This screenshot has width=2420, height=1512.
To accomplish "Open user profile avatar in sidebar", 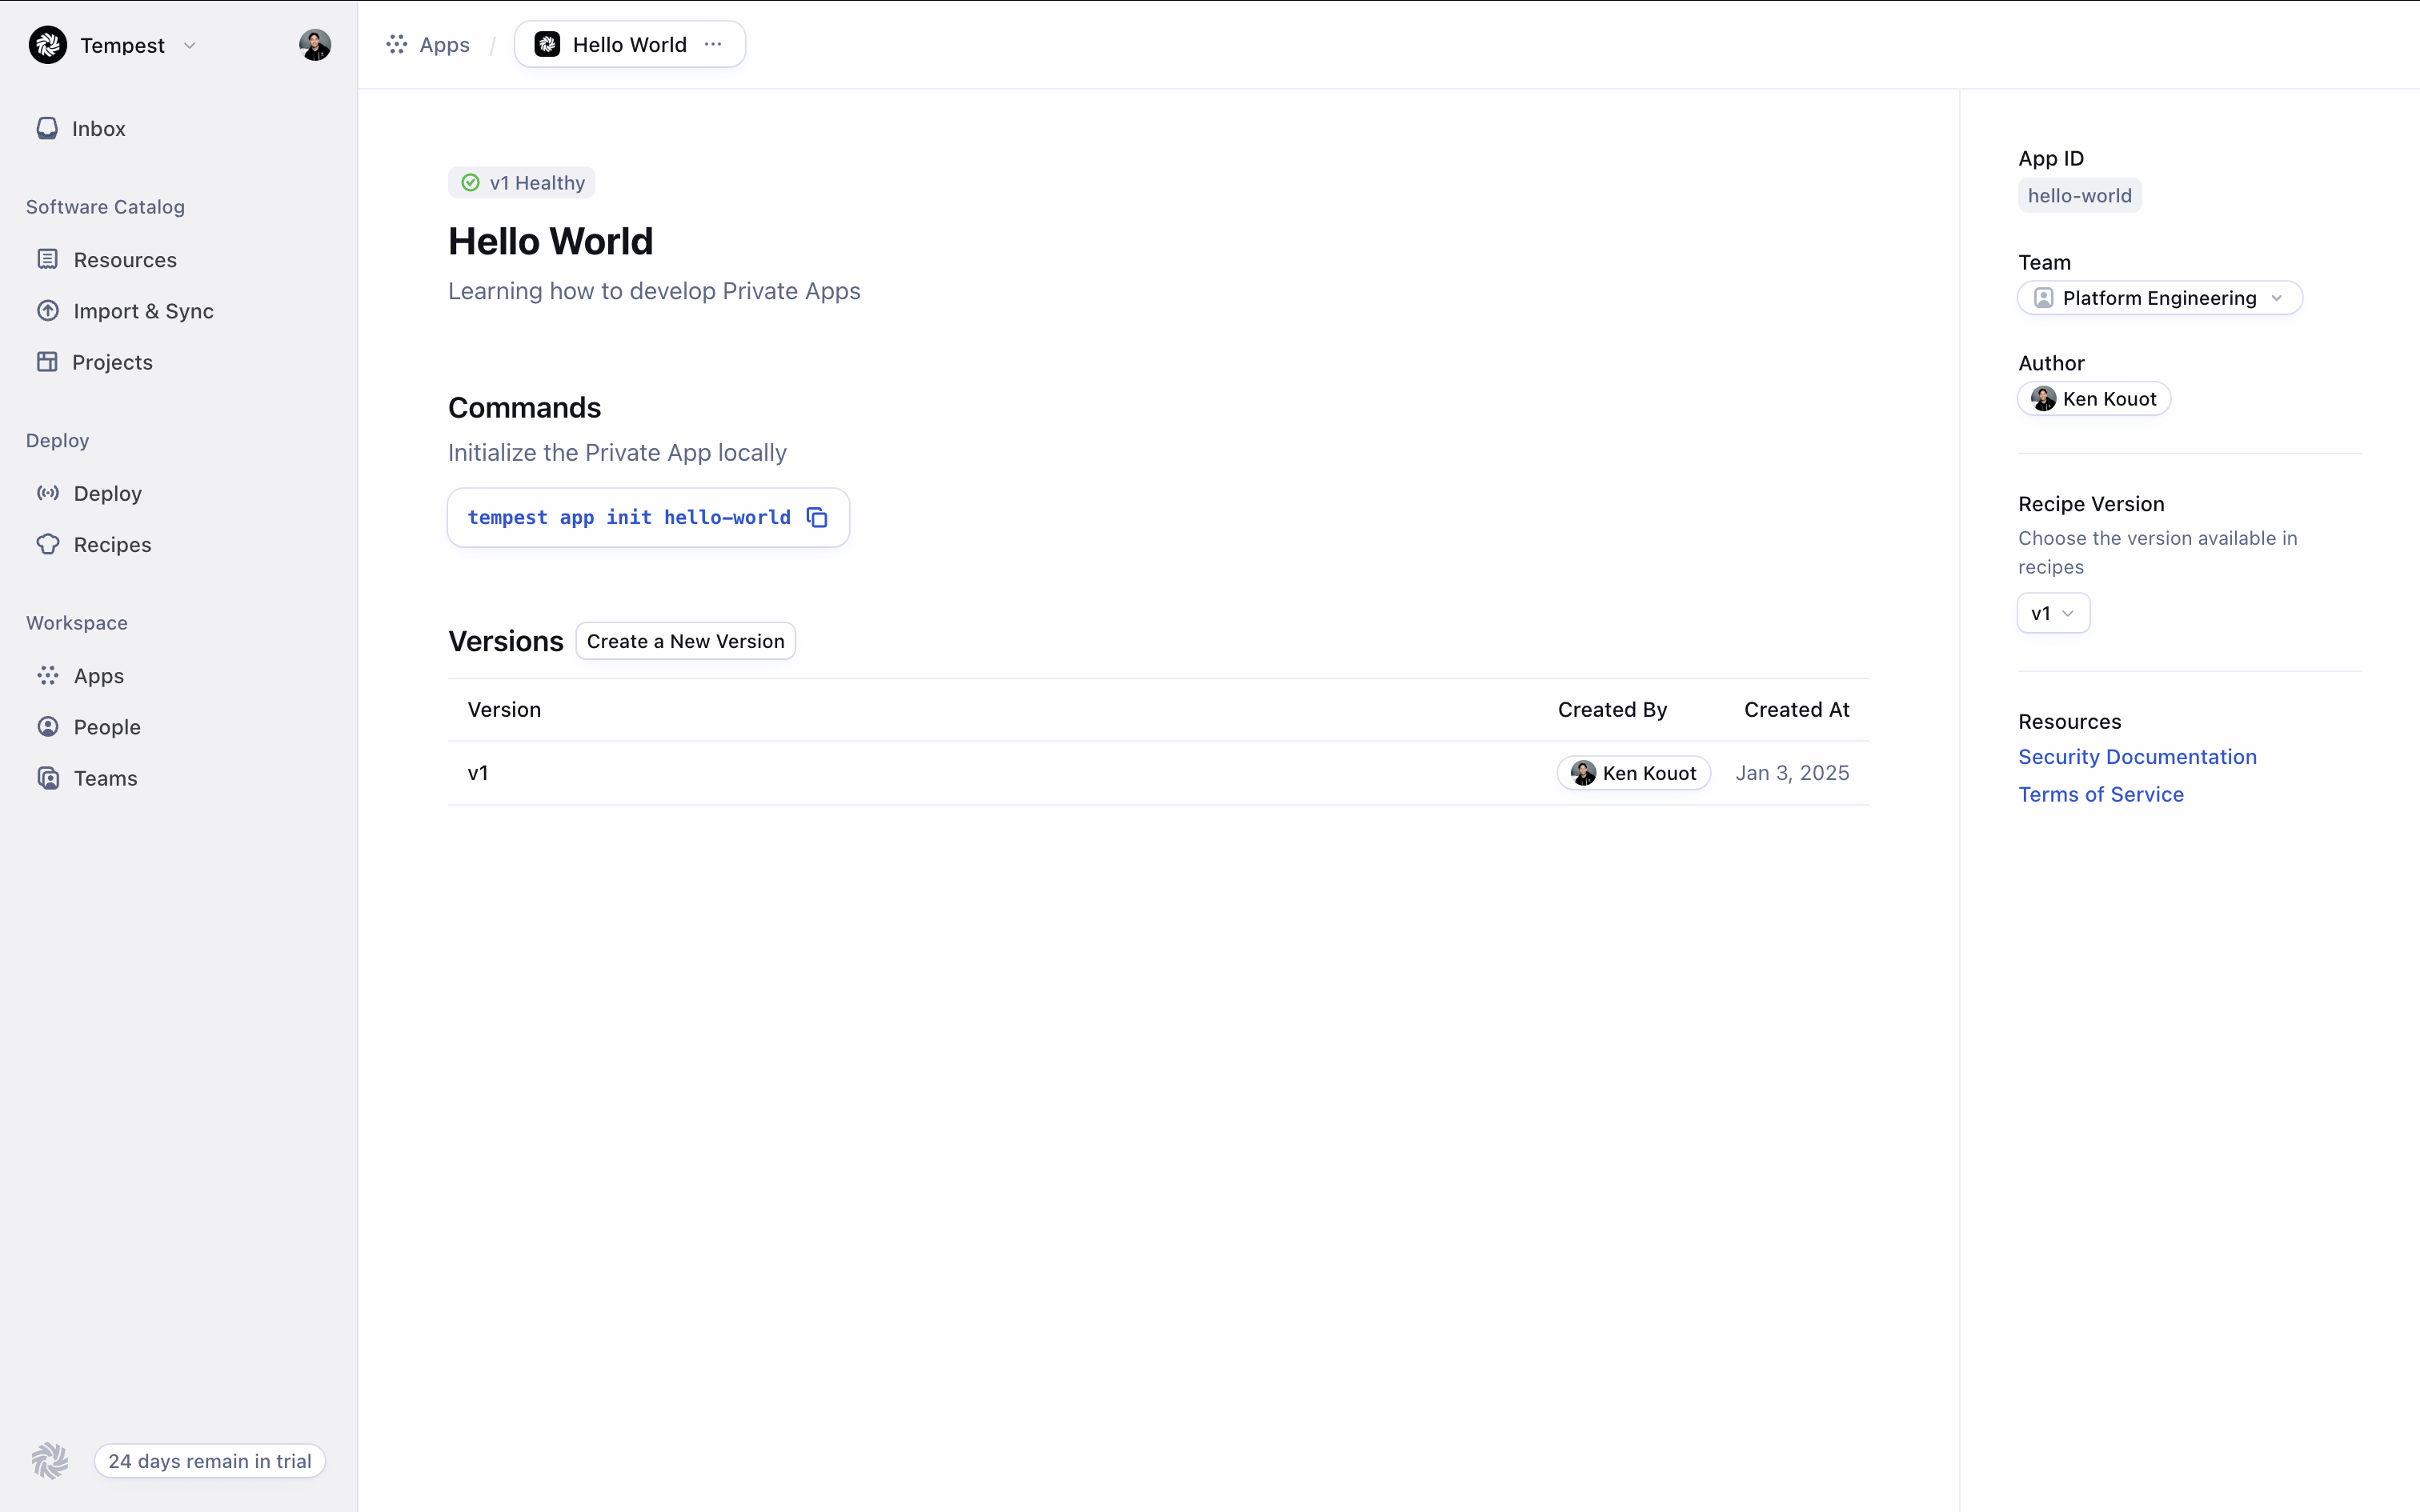I will (314, 45).
